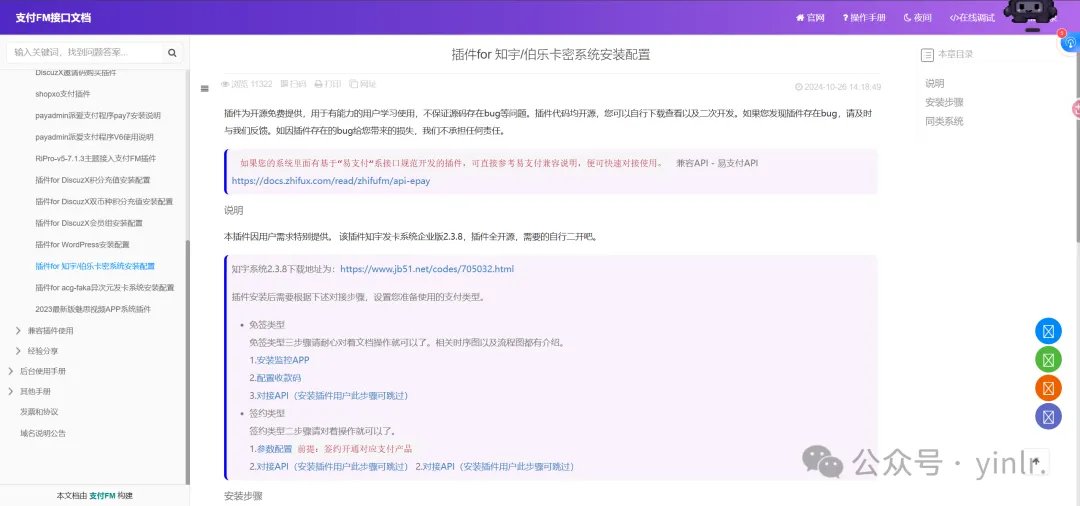Click the 支付FM接口文档 site title

[x=53, y=17]
